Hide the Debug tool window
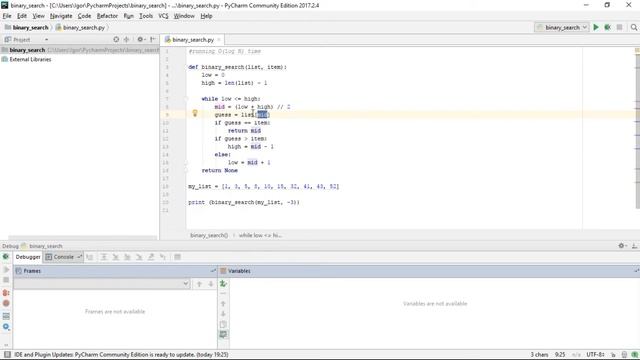The width and height of the screenshot is (640, 360). (x=634, y=246)
